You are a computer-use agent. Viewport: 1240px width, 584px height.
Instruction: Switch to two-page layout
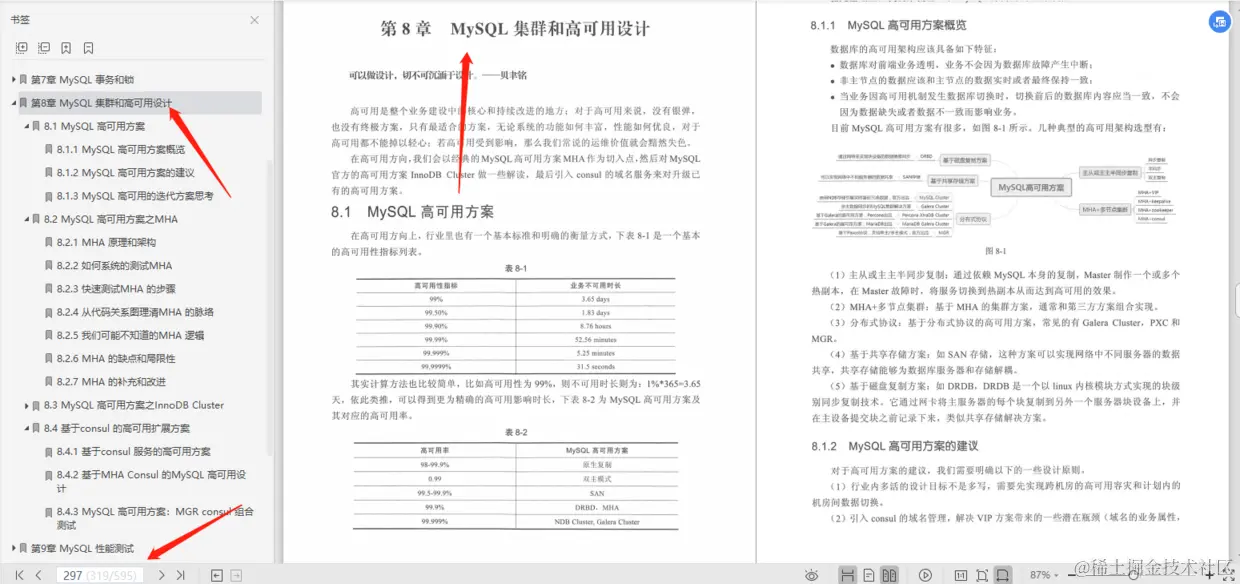click(890, 575)
